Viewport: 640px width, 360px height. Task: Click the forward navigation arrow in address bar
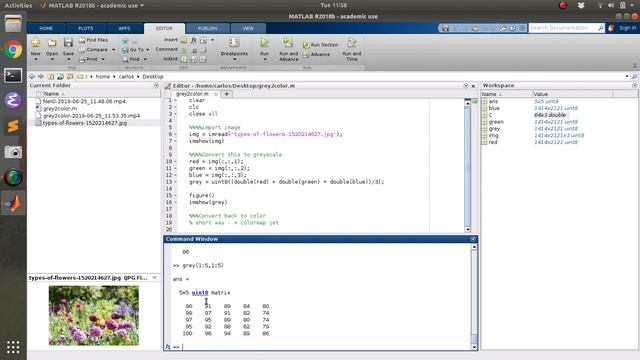pyautogui.click(x=41, y=77)
